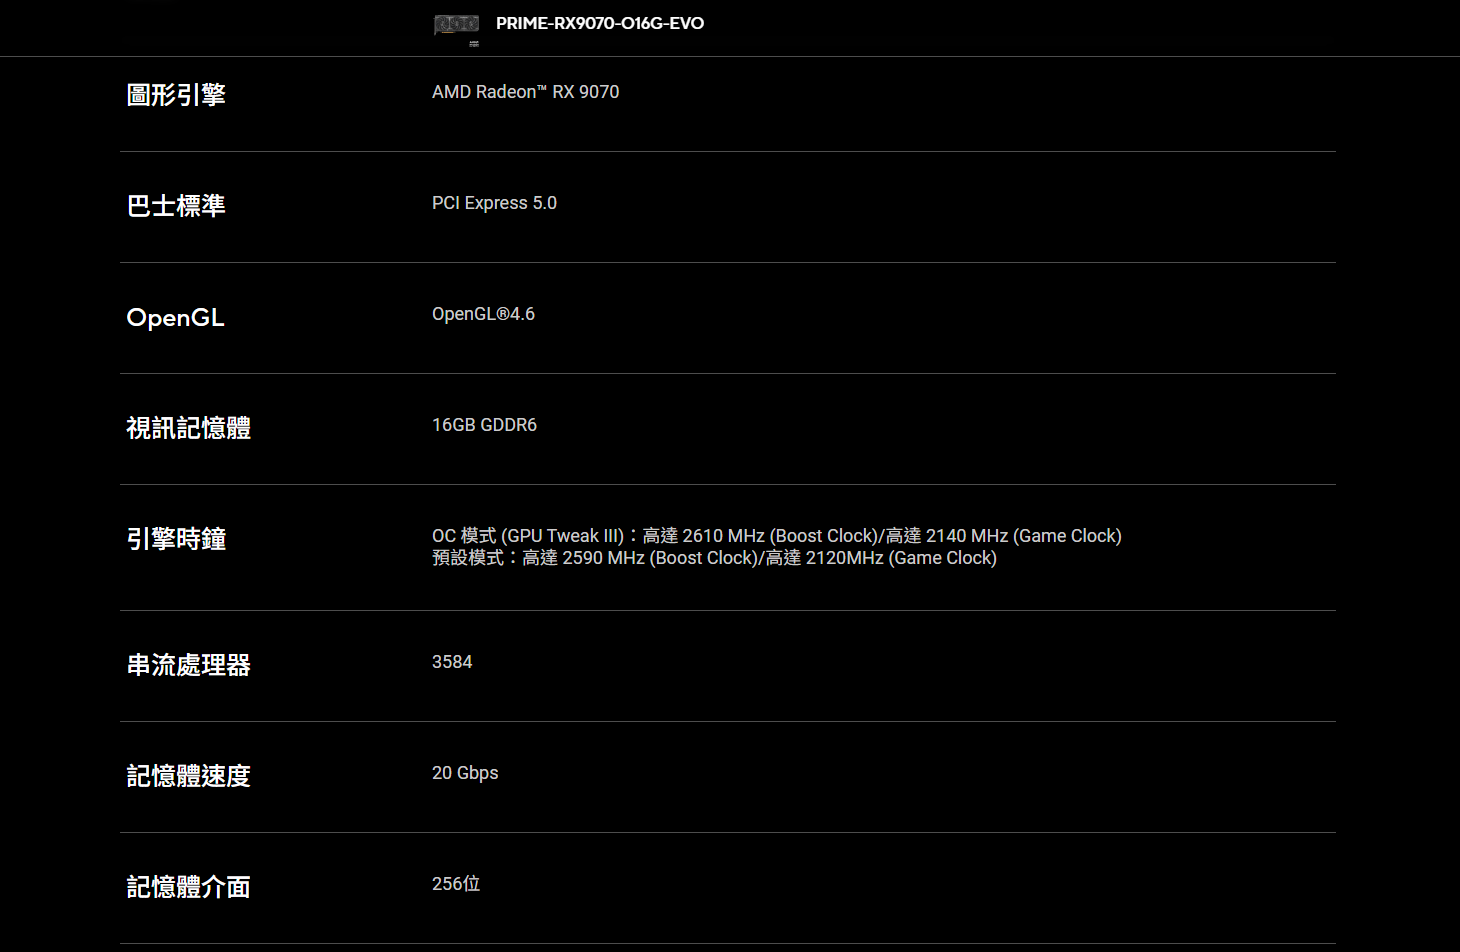
Task: Click the 視訊記憶體 spec label
Action: tap(188, 428)
